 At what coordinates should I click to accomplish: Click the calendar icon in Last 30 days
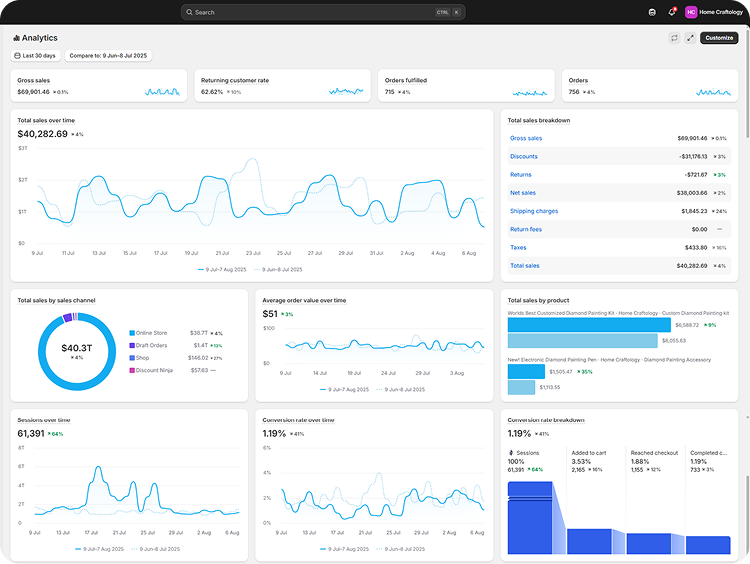coord(17,55)
